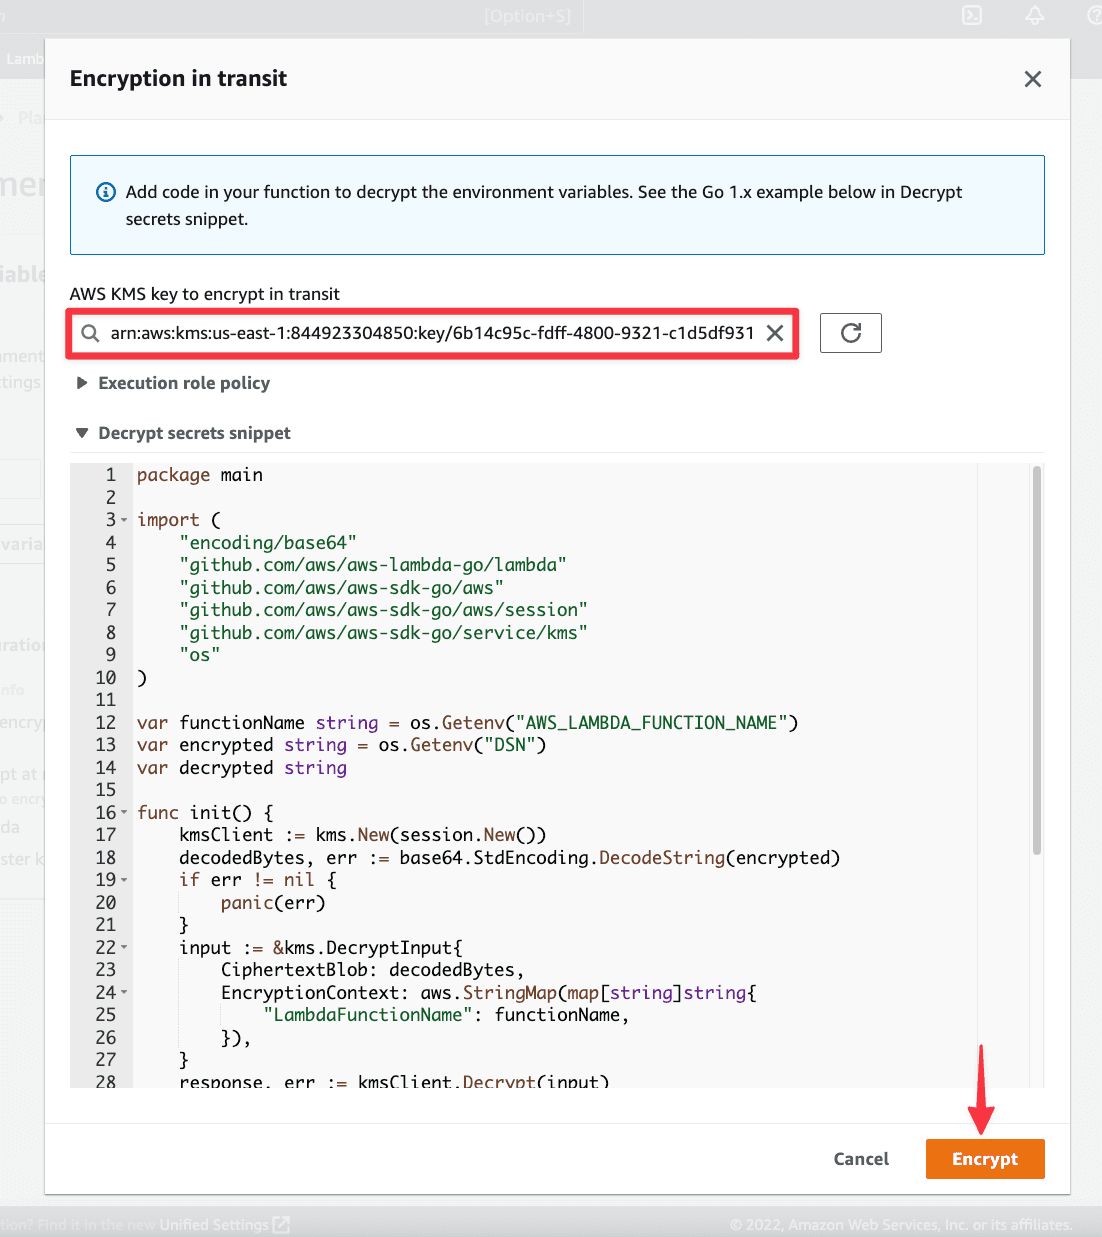Open CloudShell icon in the AWS top bar

click(x=972, y=15)
